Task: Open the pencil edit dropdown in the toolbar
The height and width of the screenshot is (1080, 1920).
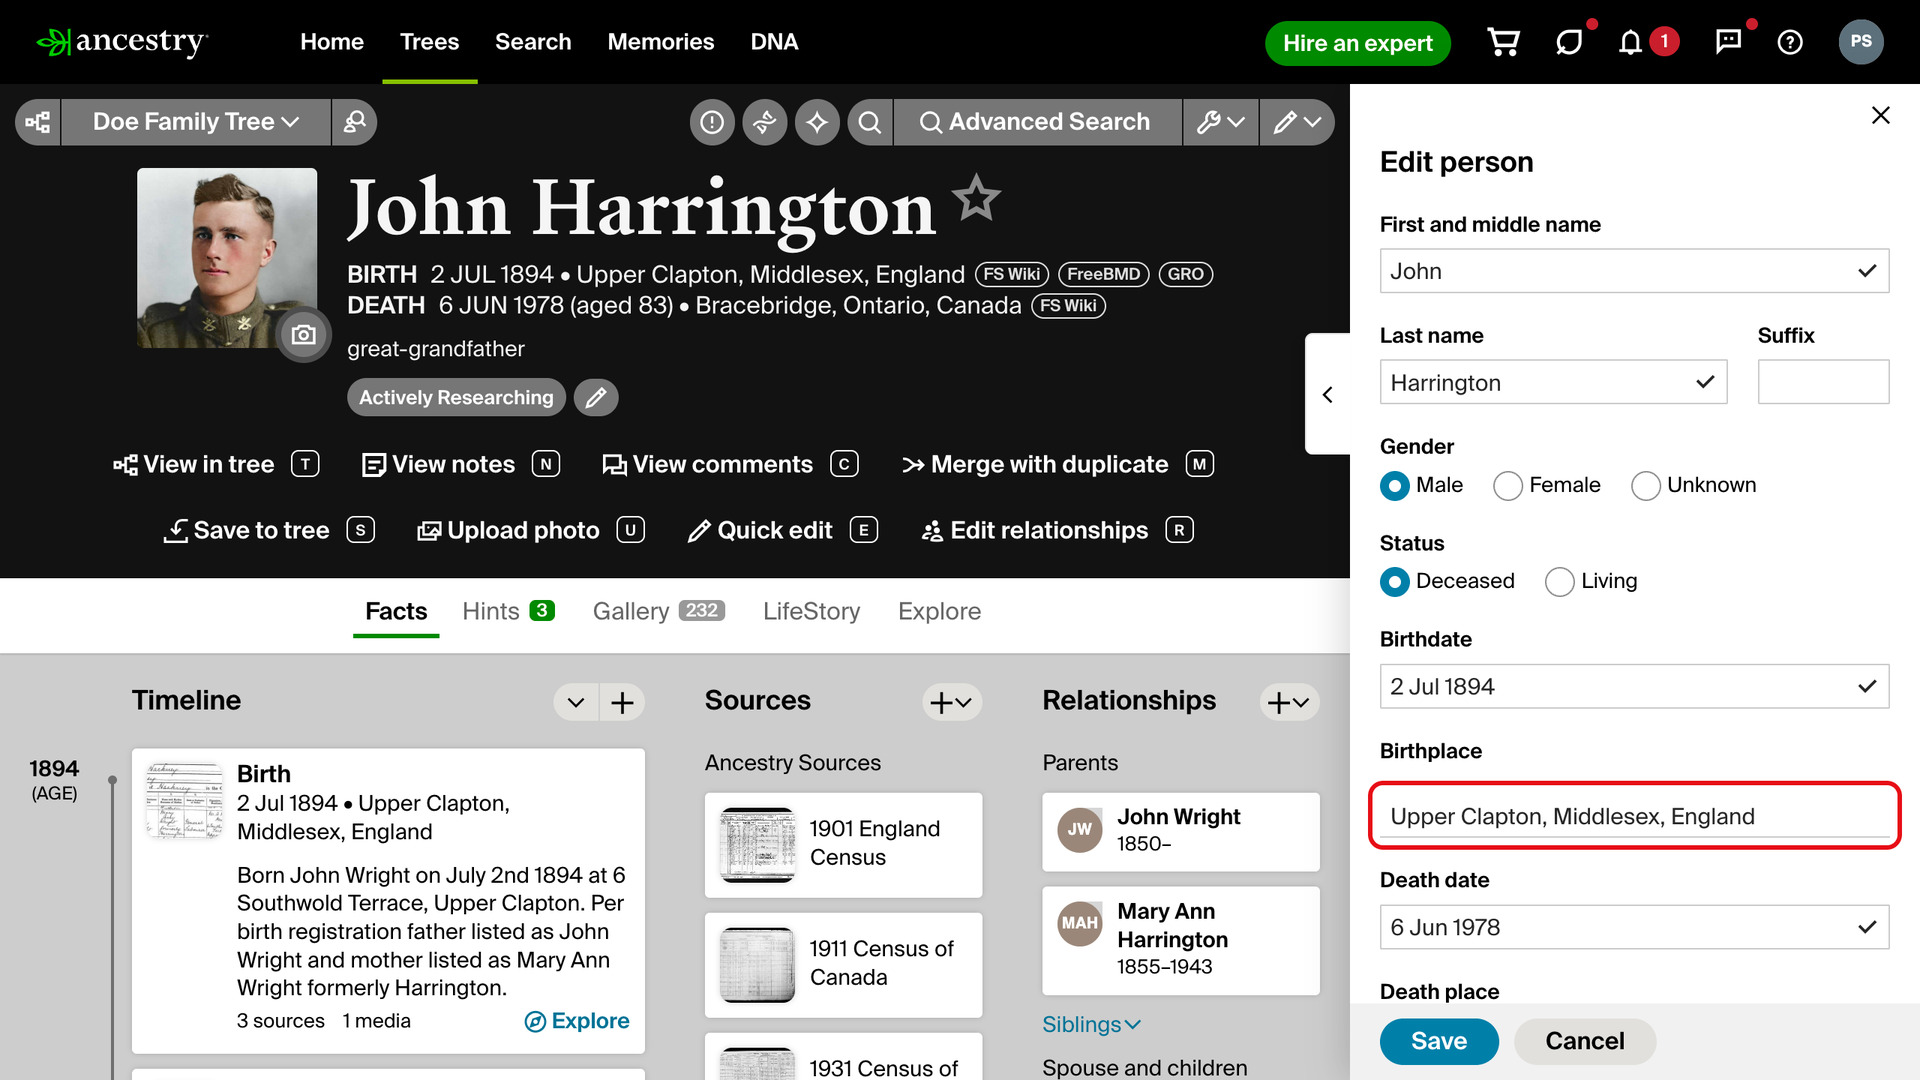Action: [1297, 122]
